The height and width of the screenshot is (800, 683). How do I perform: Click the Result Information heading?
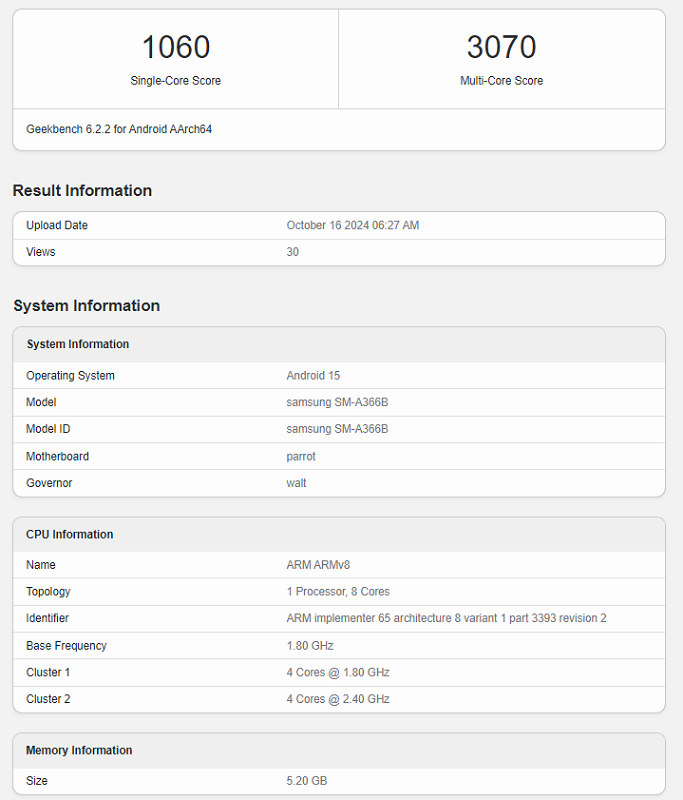pos(82,191)
